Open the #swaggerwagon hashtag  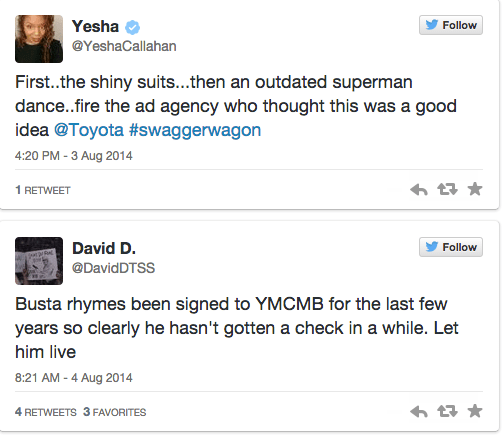point(195,131)
